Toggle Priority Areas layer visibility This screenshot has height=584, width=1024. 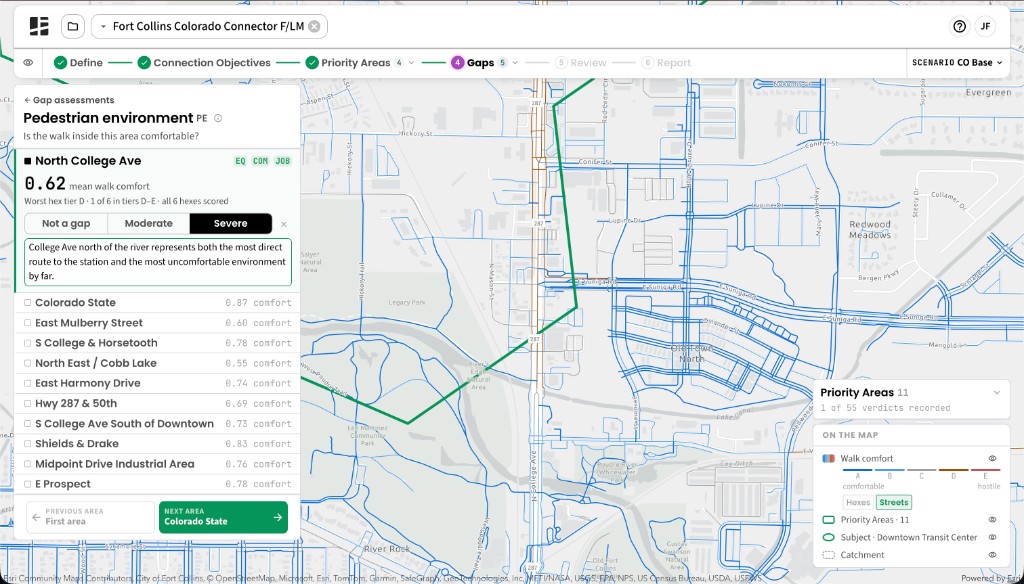(x=993, y=520)
